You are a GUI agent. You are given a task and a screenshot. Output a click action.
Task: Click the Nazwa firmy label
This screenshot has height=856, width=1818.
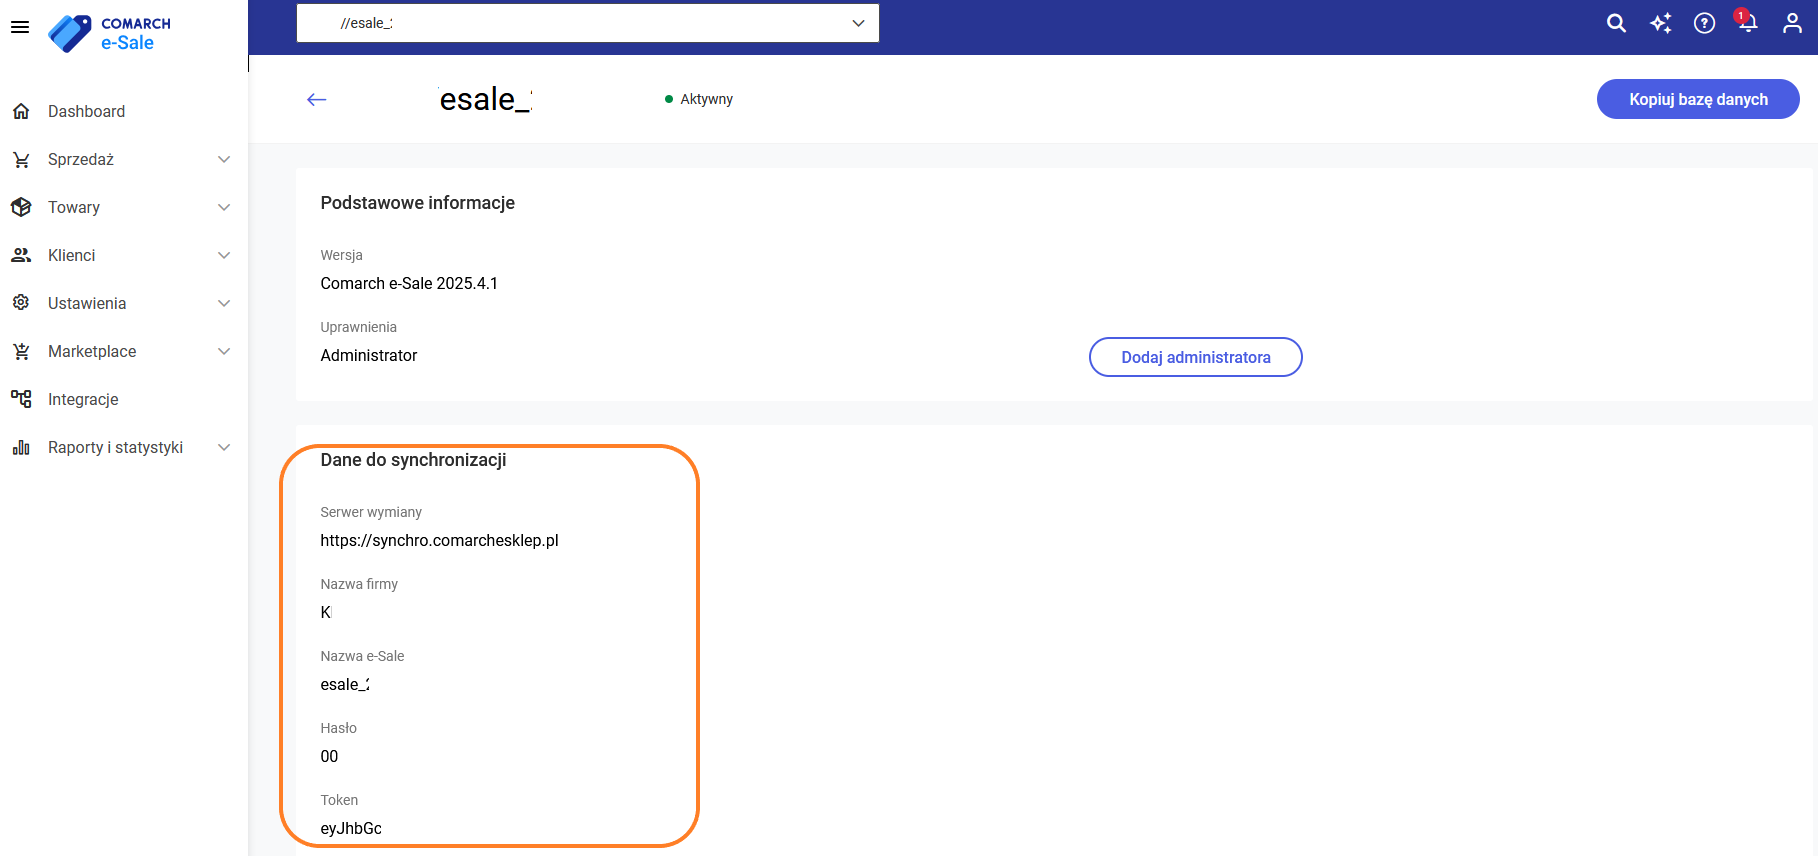(359, 584)
